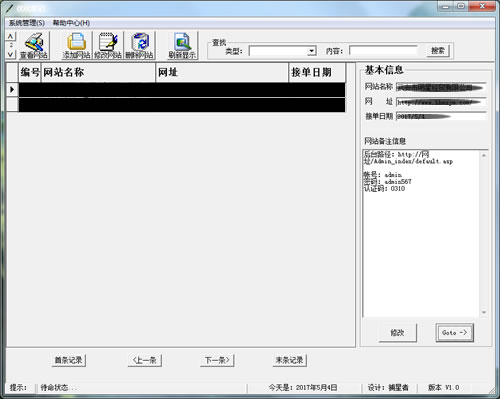Viewport: 500px width, 399px height.
Task: Click the 编号 column header
Action: click(30, 72)
